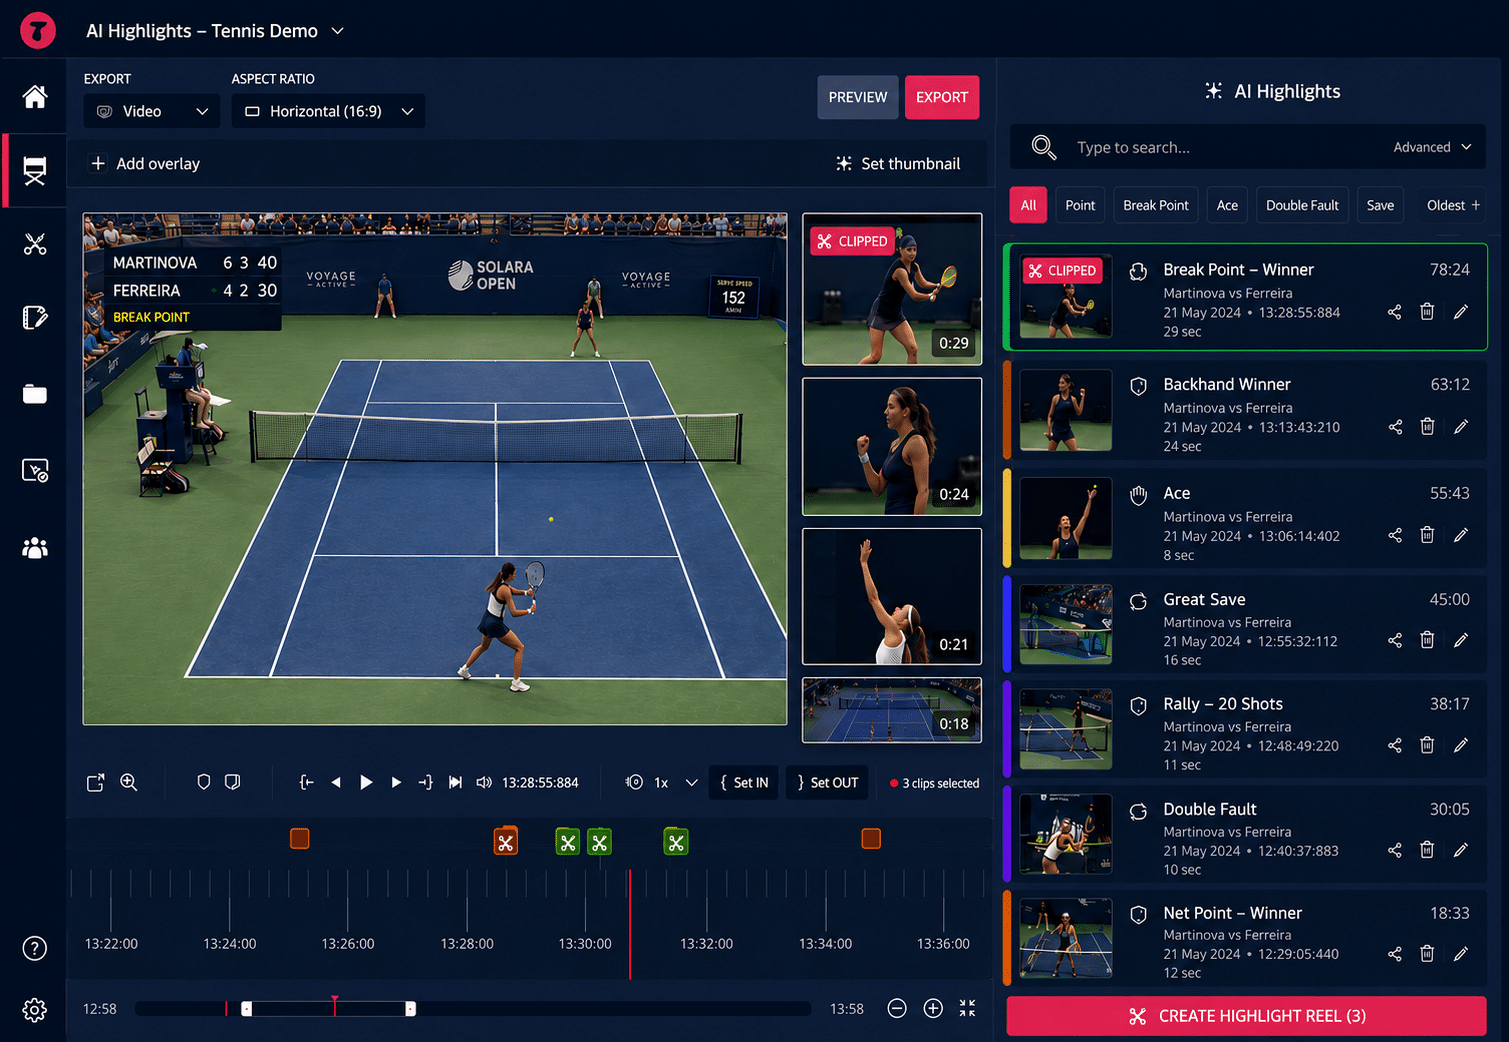The image size is (1509, 1042).
Task: Click the PREVIEW button
Action: pyautogui.click(x=858, y=97)
